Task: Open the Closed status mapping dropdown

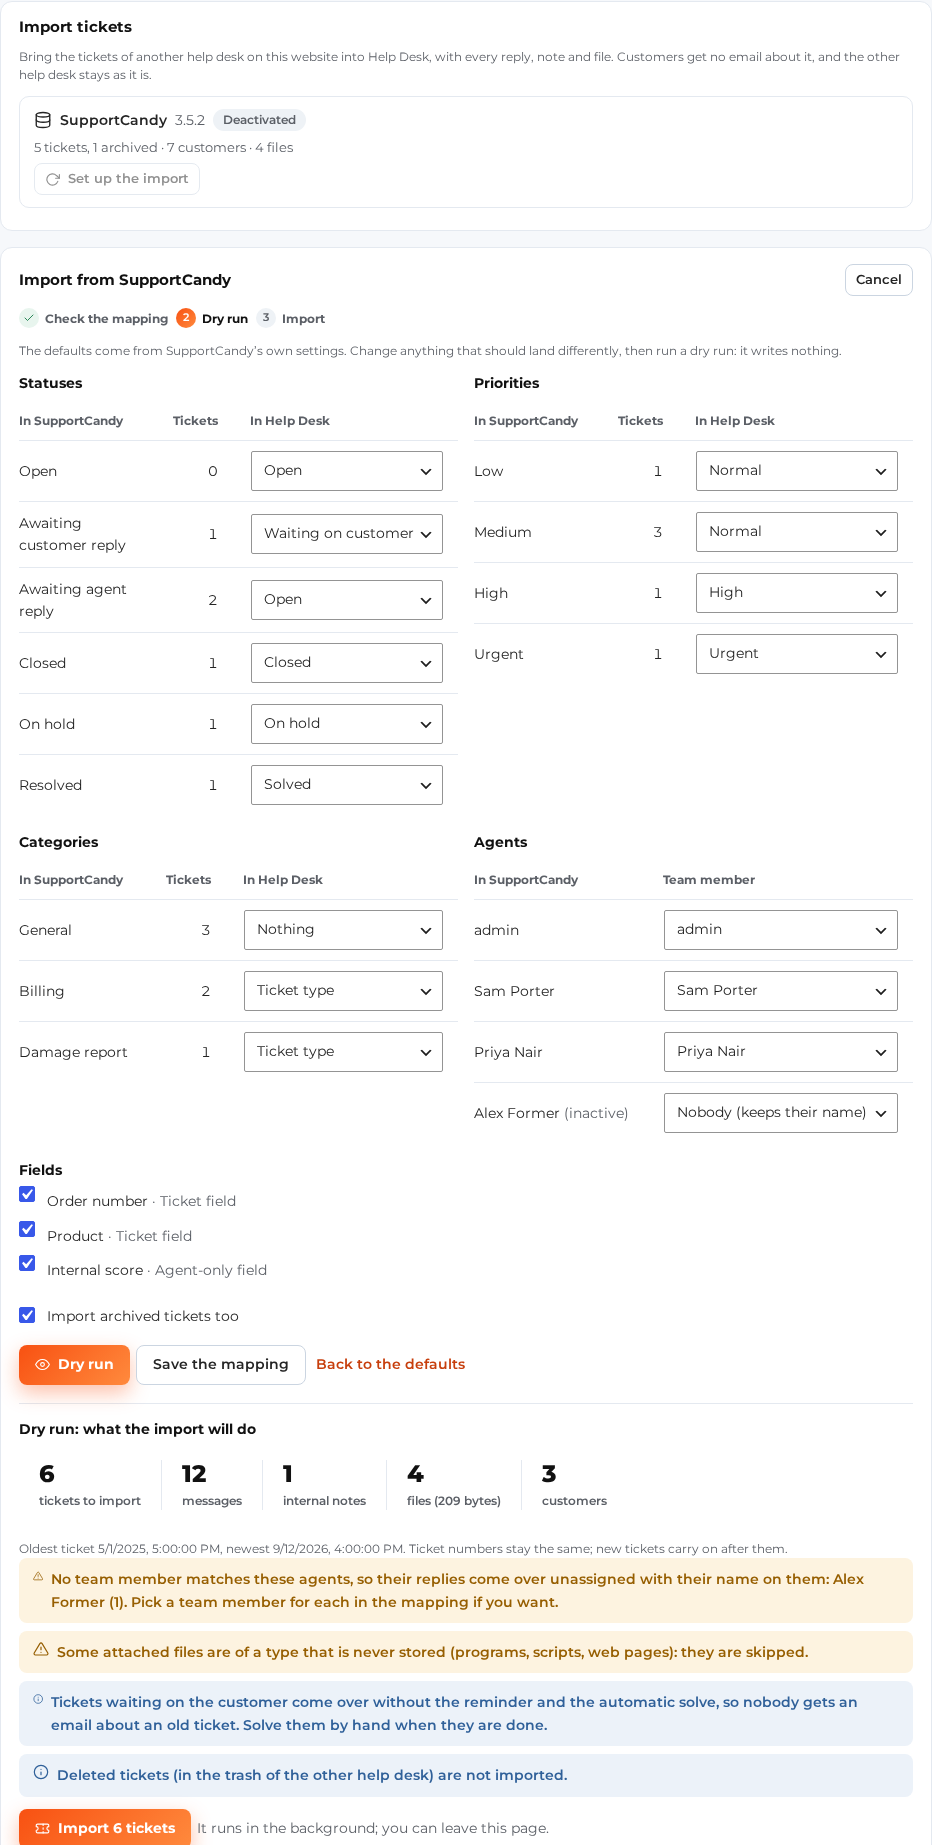Action: (x=346, y=663)
